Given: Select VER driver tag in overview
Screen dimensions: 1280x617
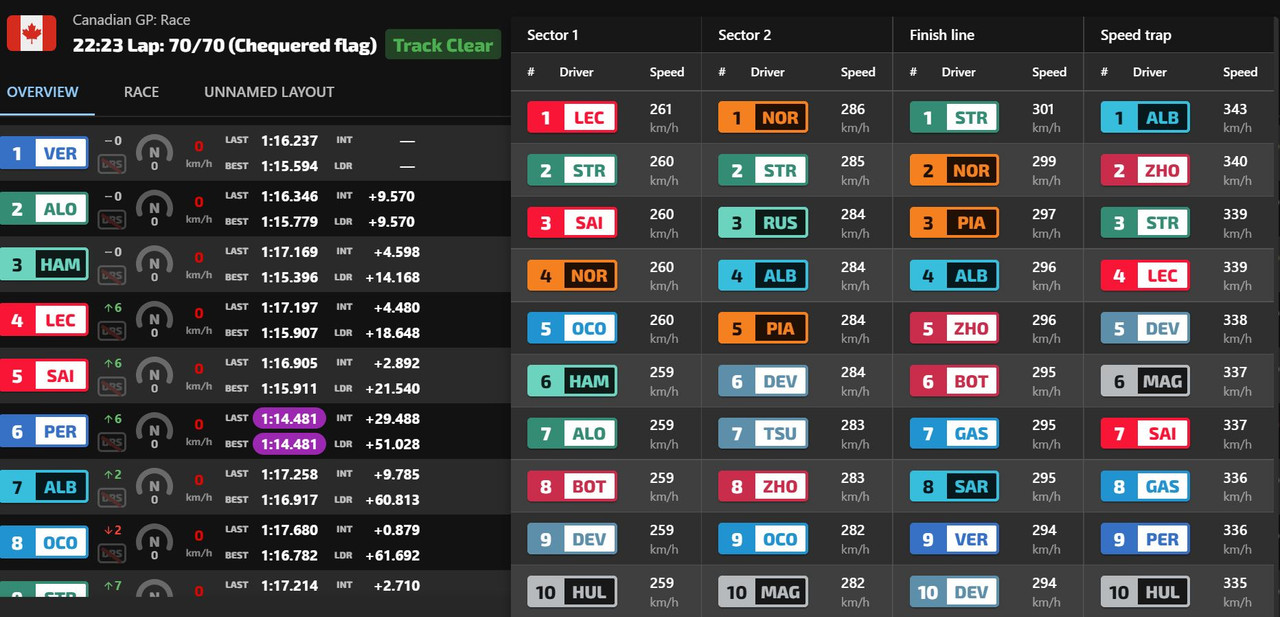Looking at the screenshot, I should tap(44, 154).
